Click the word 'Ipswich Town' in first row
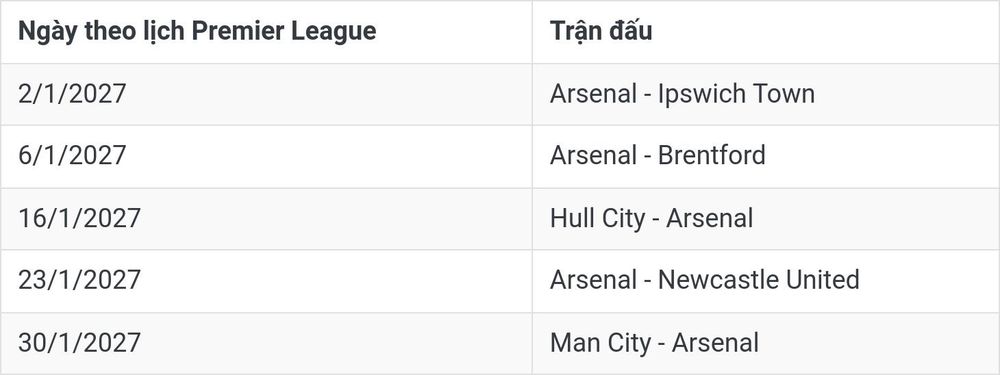 737,94
